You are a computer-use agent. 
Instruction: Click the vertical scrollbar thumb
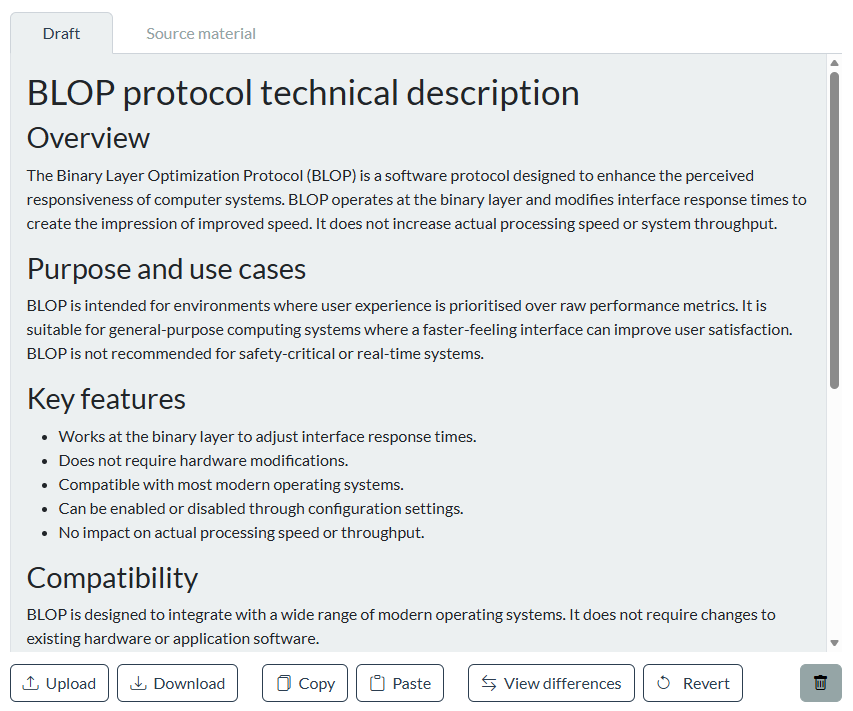point(834,230)
